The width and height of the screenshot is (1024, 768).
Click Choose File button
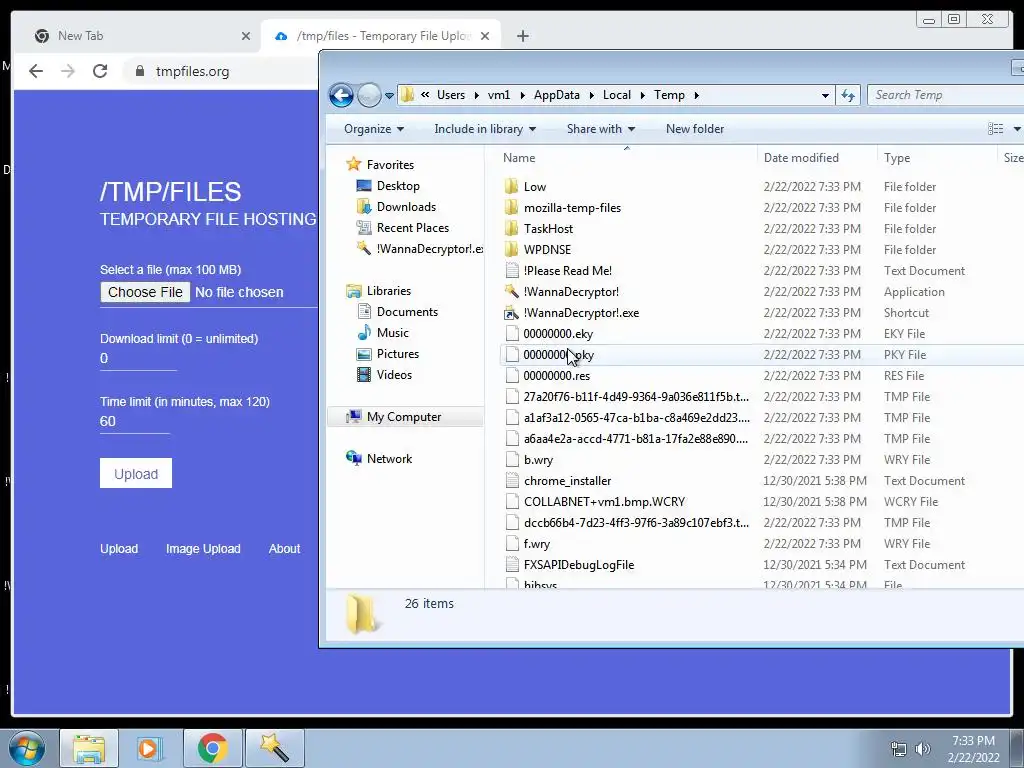(x=145, y=292)
